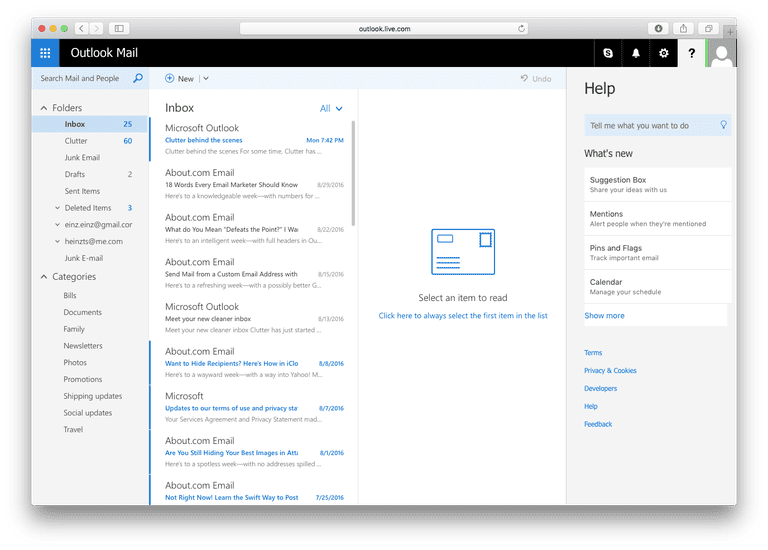Click the search magnifier icon

[138, 78]
